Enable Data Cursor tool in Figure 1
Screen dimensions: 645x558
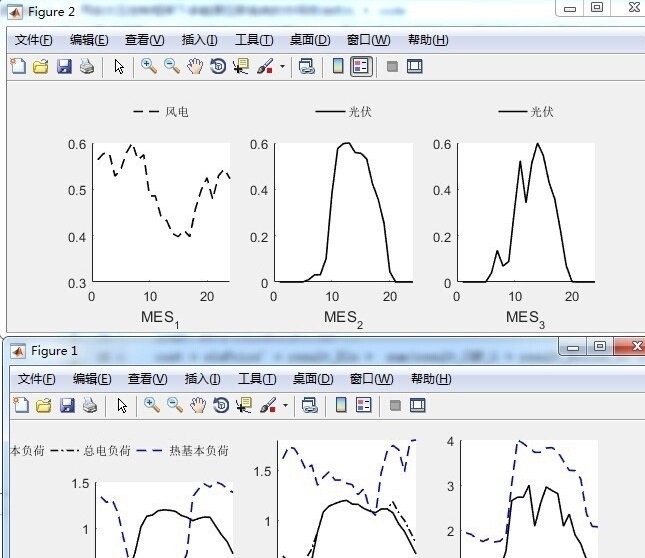(x=244, y=405)
